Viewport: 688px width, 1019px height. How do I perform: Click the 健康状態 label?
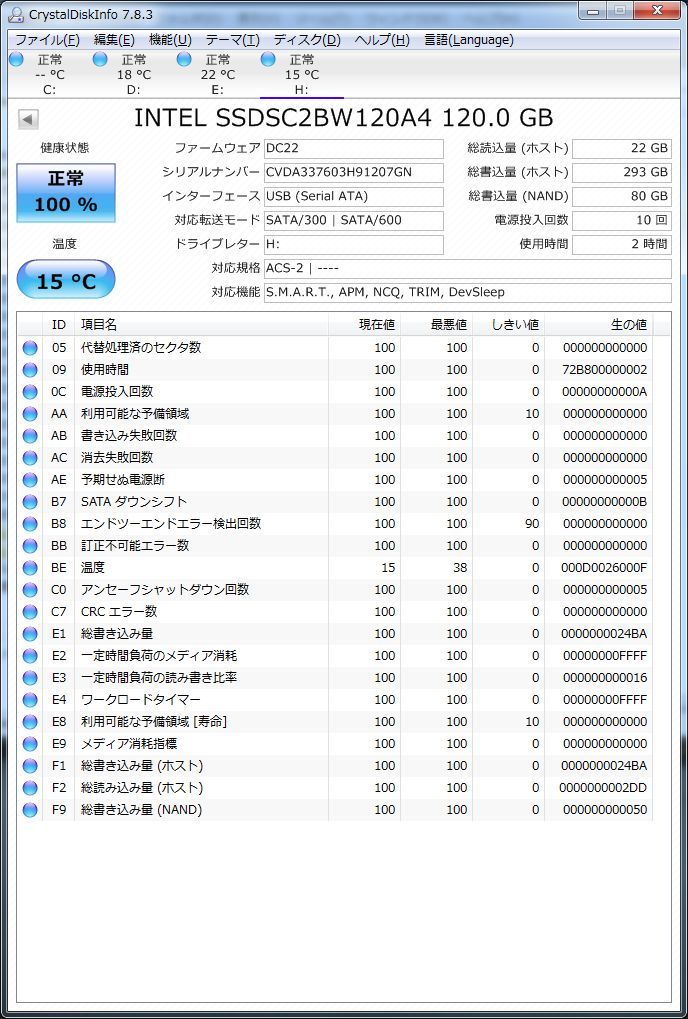[65, 148]
